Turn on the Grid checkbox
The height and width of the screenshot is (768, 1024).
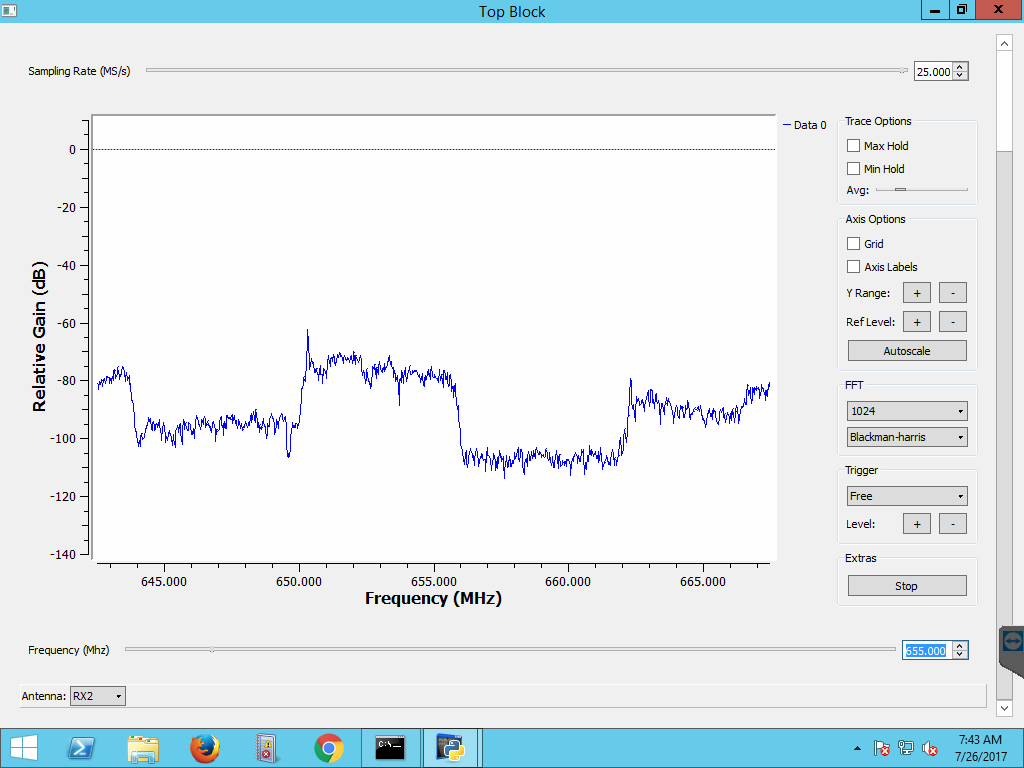tap(853, 244)
